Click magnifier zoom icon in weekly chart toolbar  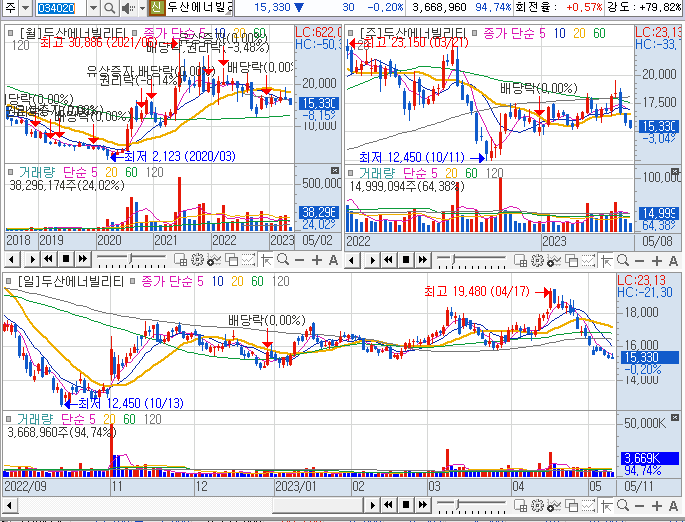(623, 261)
